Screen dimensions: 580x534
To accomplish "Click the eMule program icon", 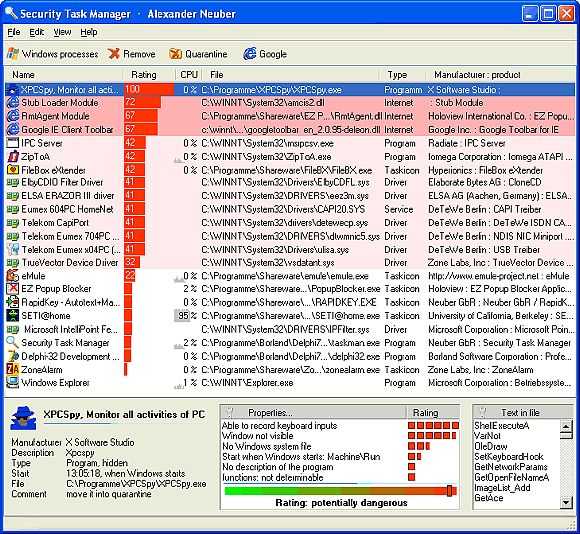I will pyautogui.click(x=13, y=276).
